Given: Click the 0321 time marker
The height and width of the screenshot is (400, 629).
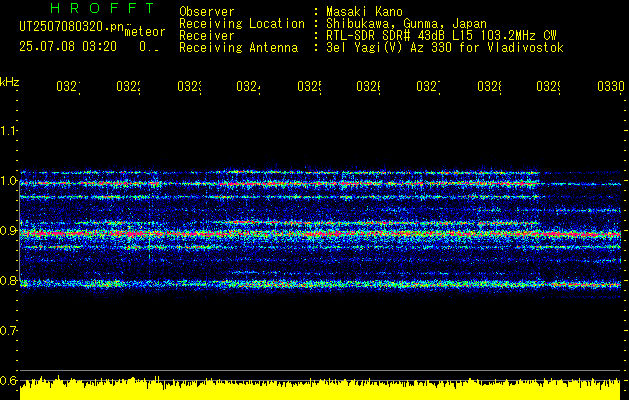Looking at the screenshot, I should (x=68, y=87).
